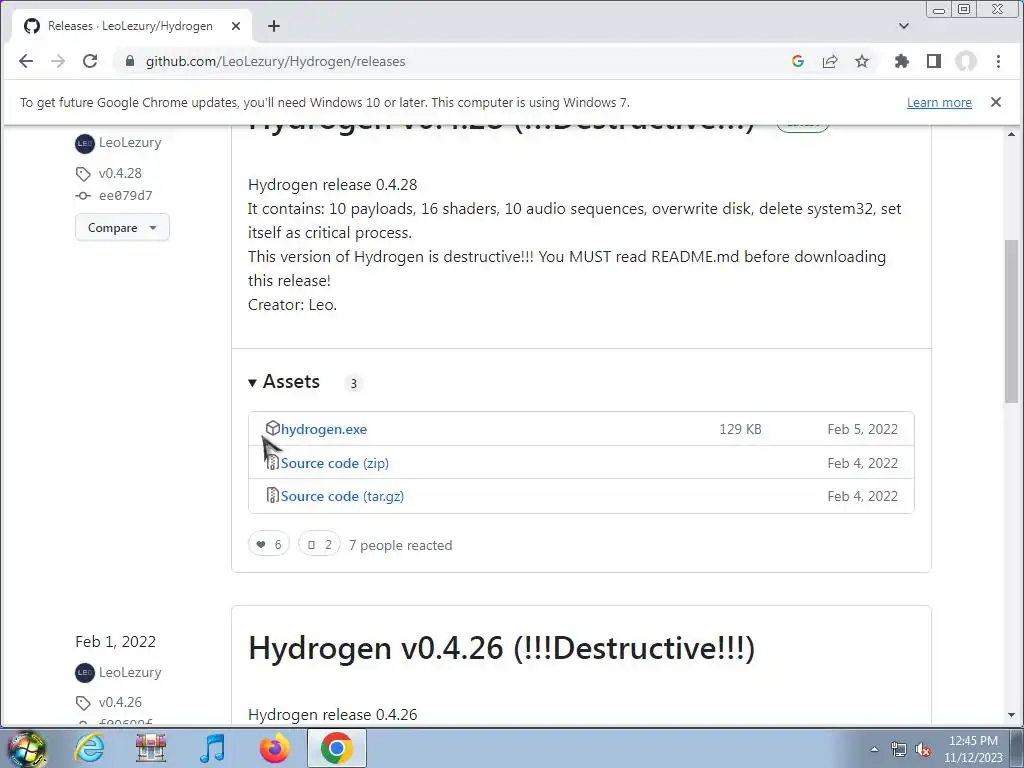This screenshot has height=768, width=1024.
Task: Show hidden system tray icons
Action: 874,750
